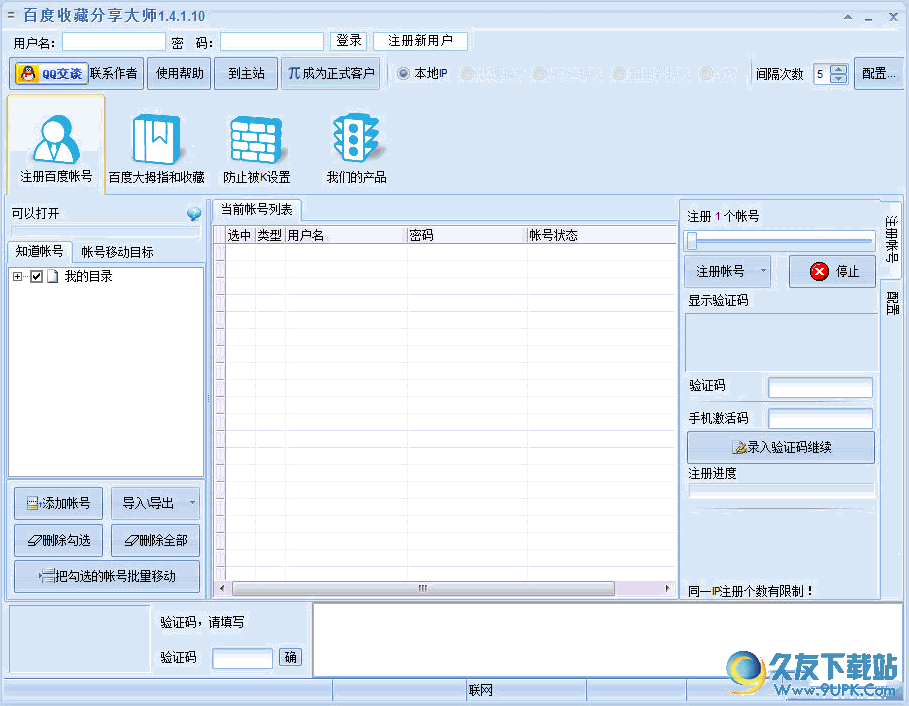Focus the 用户名 input field

coord(114,42)
